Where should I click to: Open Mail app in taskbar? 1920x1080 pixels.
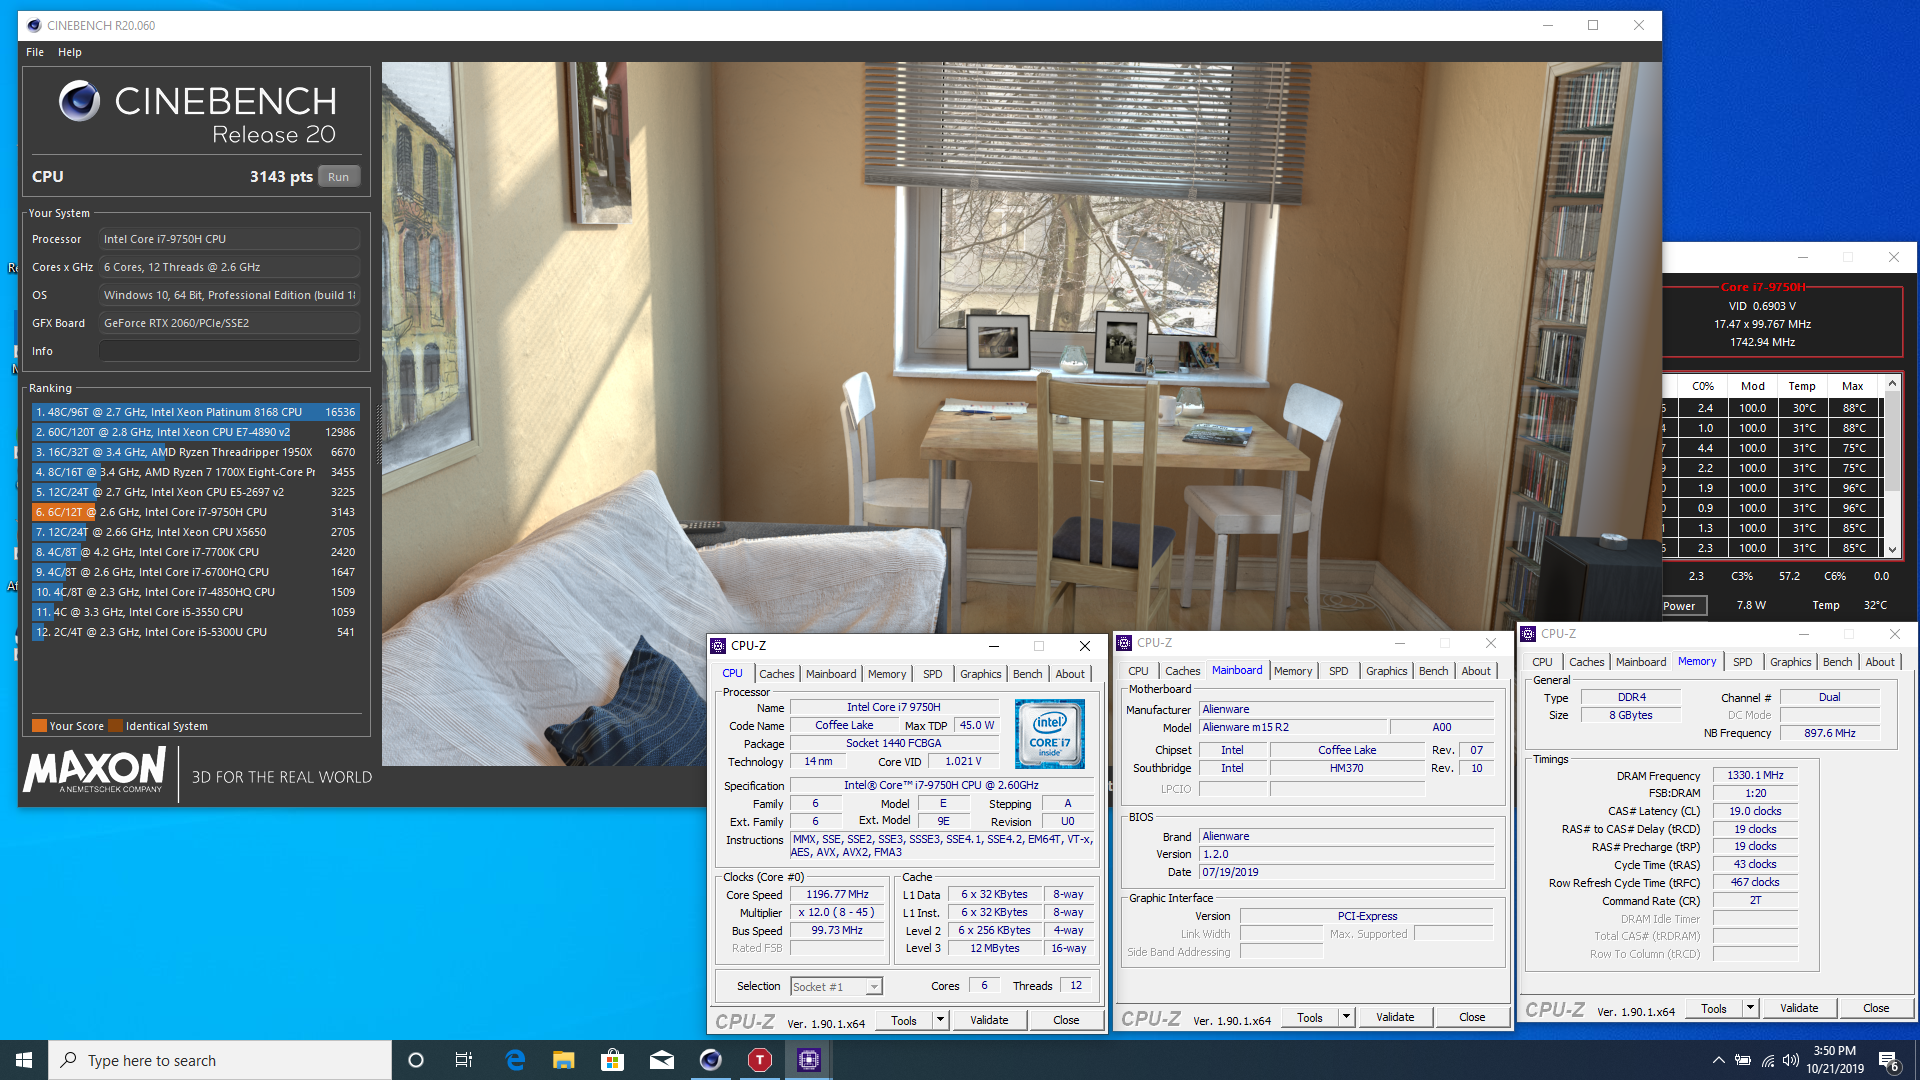click(661, 1060)
